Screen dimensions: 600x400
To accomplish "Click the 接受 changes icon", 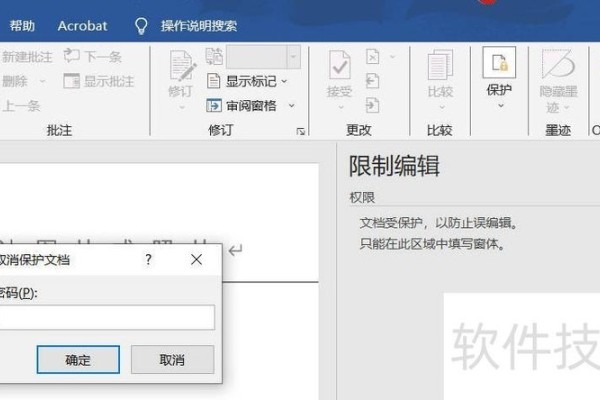I will point(340,65).
